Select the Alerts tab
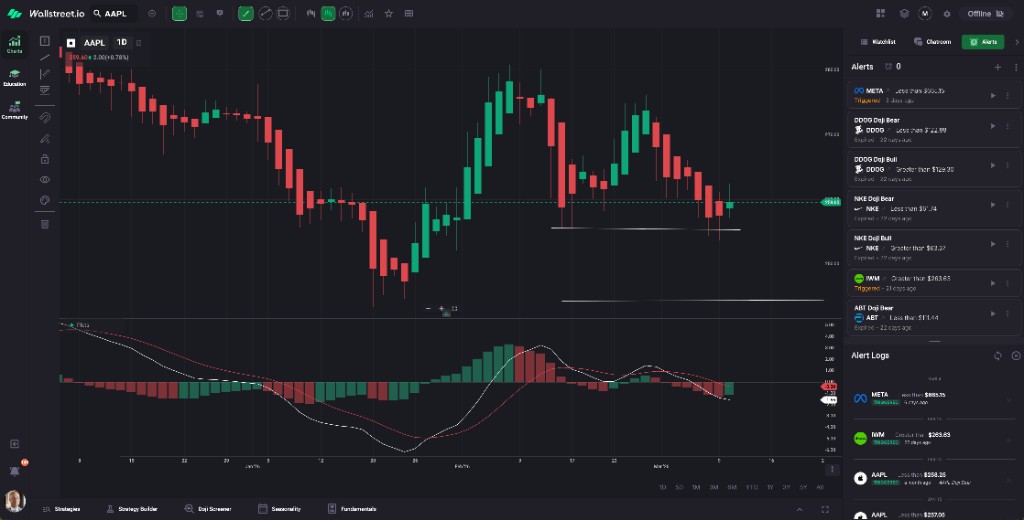The height and width of the screenshot is (520, 1024). [983, 42]
